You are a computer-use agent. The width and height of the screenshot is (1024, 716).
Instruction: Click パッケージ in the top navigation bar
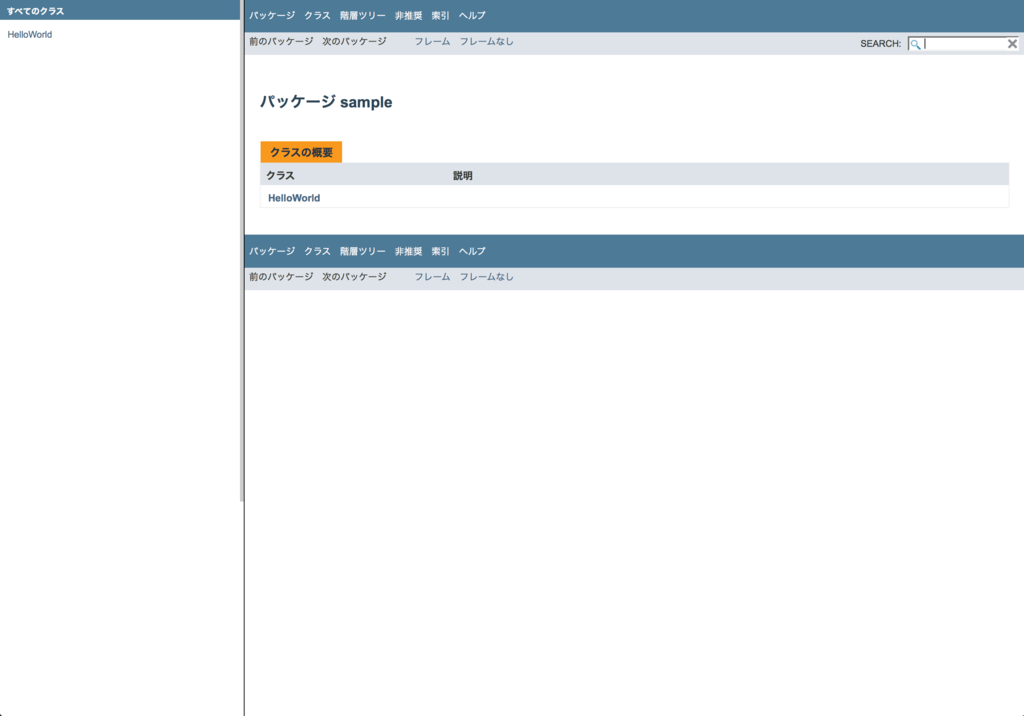[x=272, y=16]
